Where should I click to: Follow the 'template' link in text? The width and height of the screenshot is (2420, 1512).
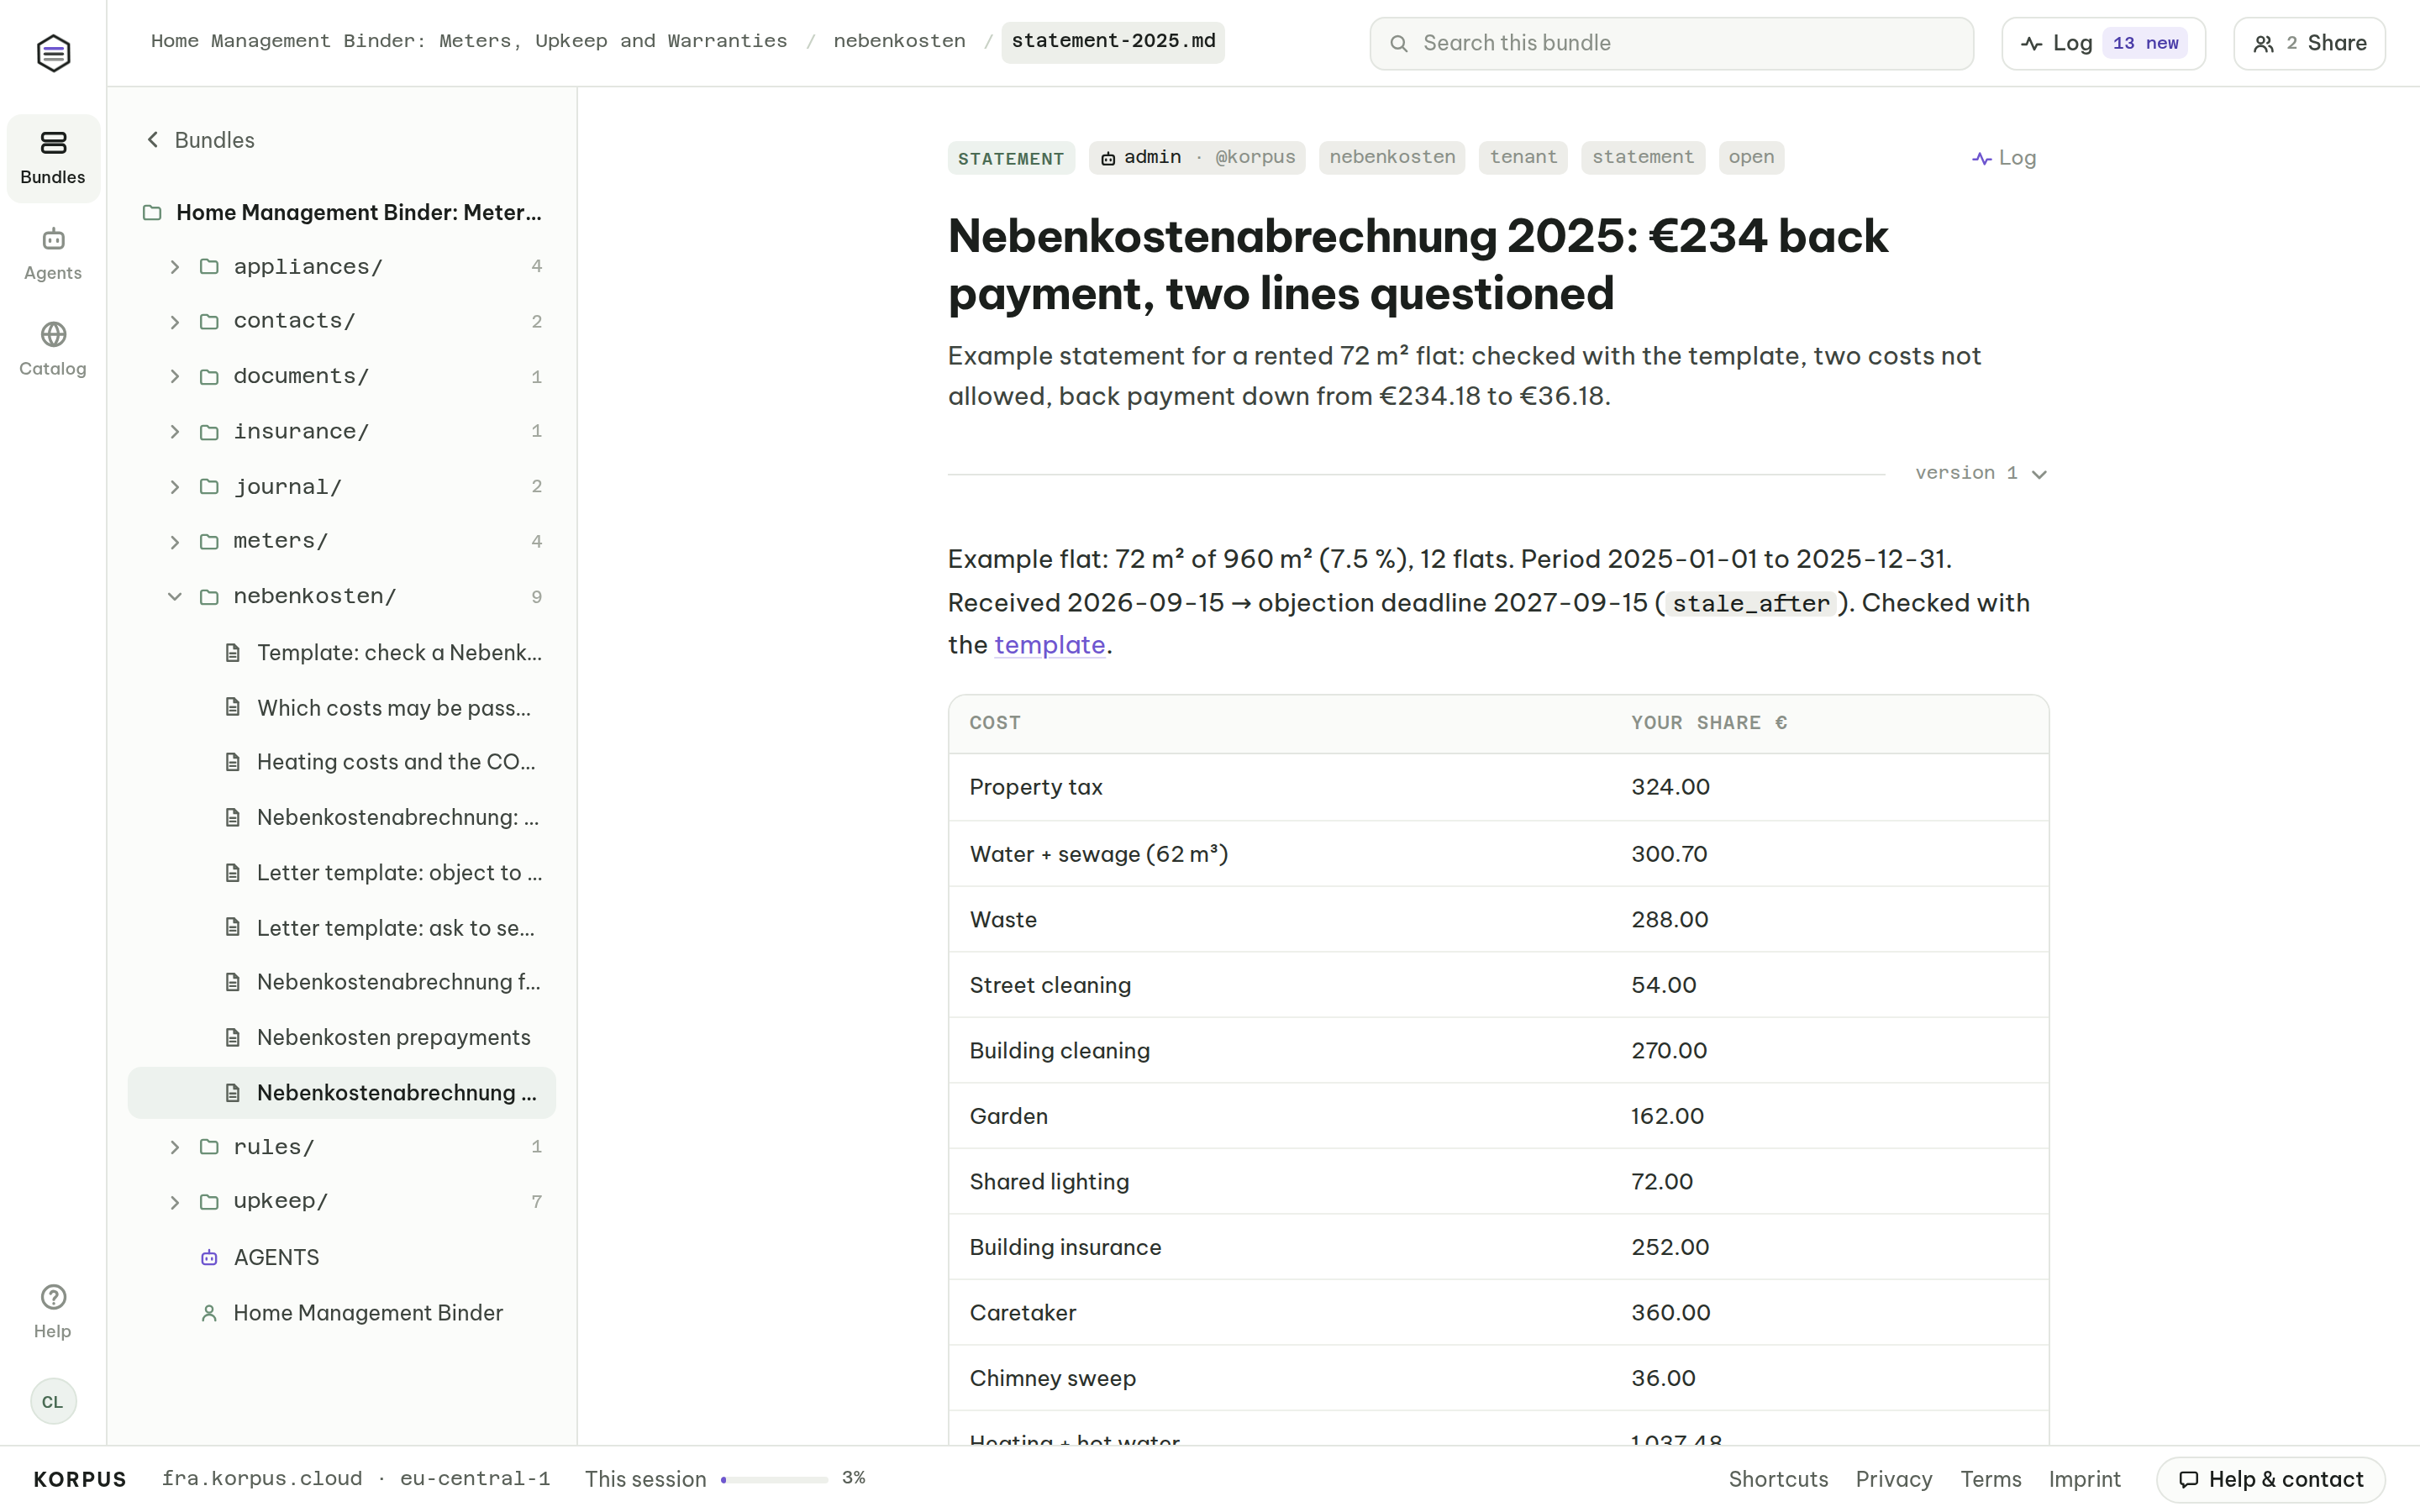[1049, 645]
